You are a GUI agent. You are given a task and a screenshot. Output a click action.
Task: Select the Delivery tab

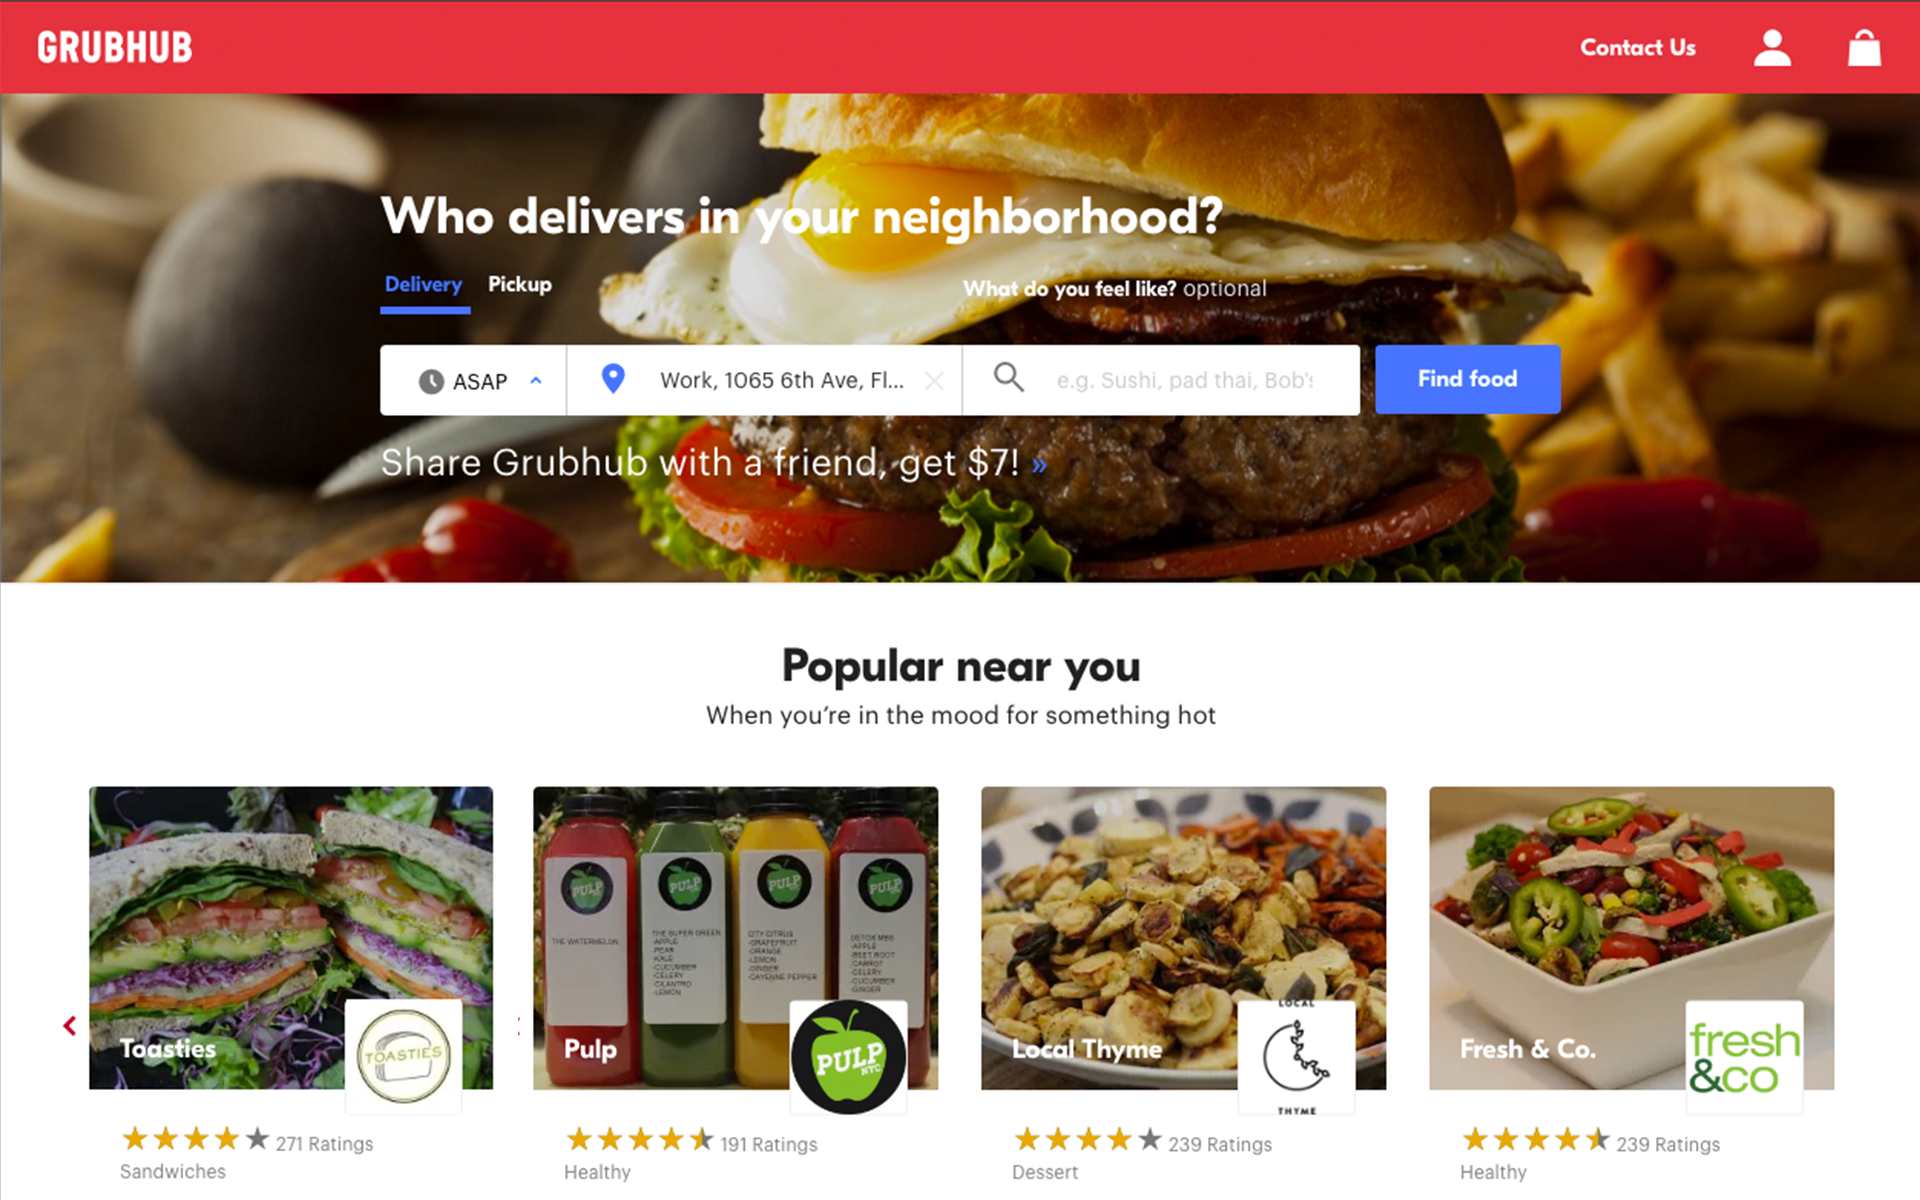(x=424, y=285)
